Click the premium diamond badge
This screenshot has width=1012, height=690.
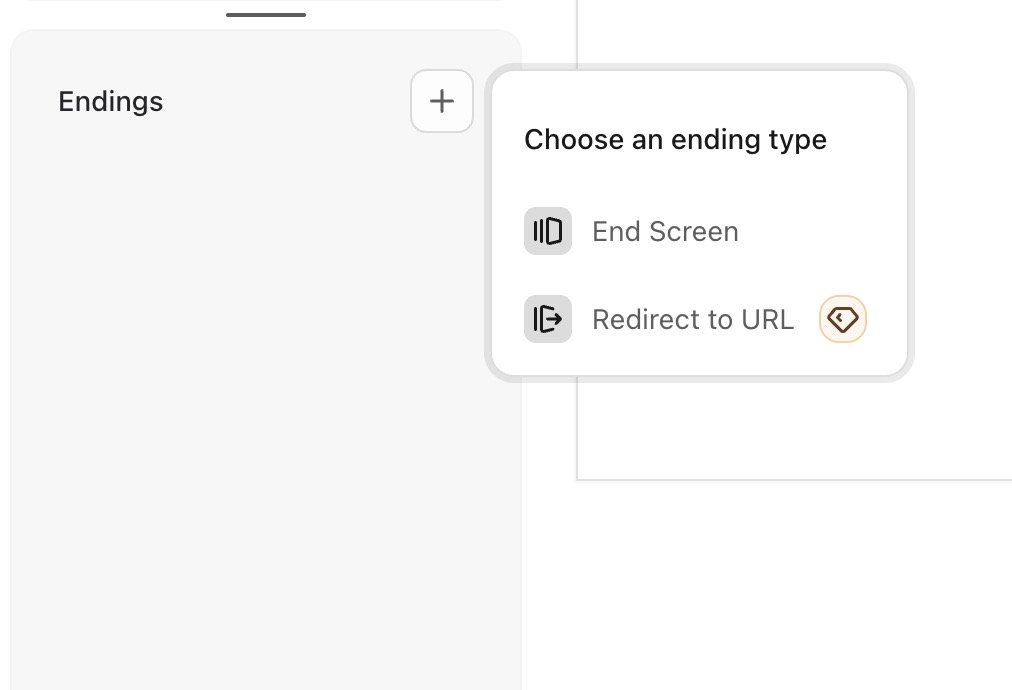pyautogui.click(x=842, y=319)
